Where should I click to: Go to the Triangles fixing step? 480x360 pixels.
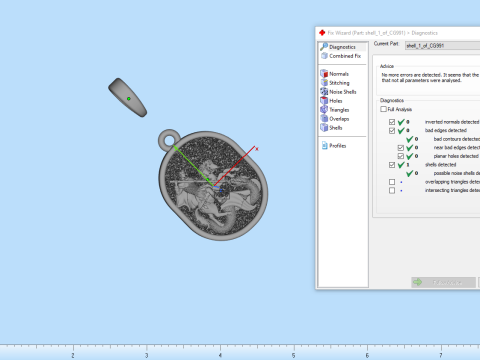click(335, 110)
